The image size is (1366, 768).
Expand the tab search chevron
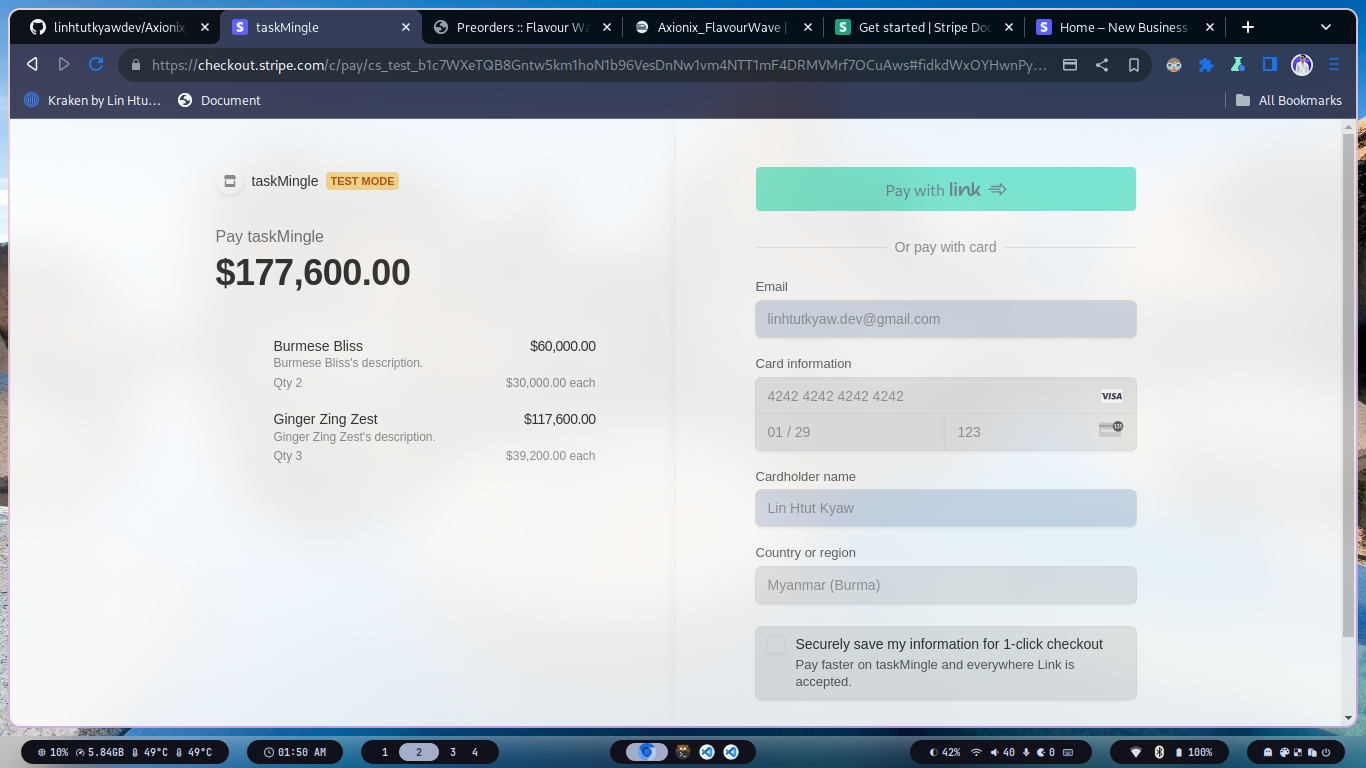pos(1326,27)
